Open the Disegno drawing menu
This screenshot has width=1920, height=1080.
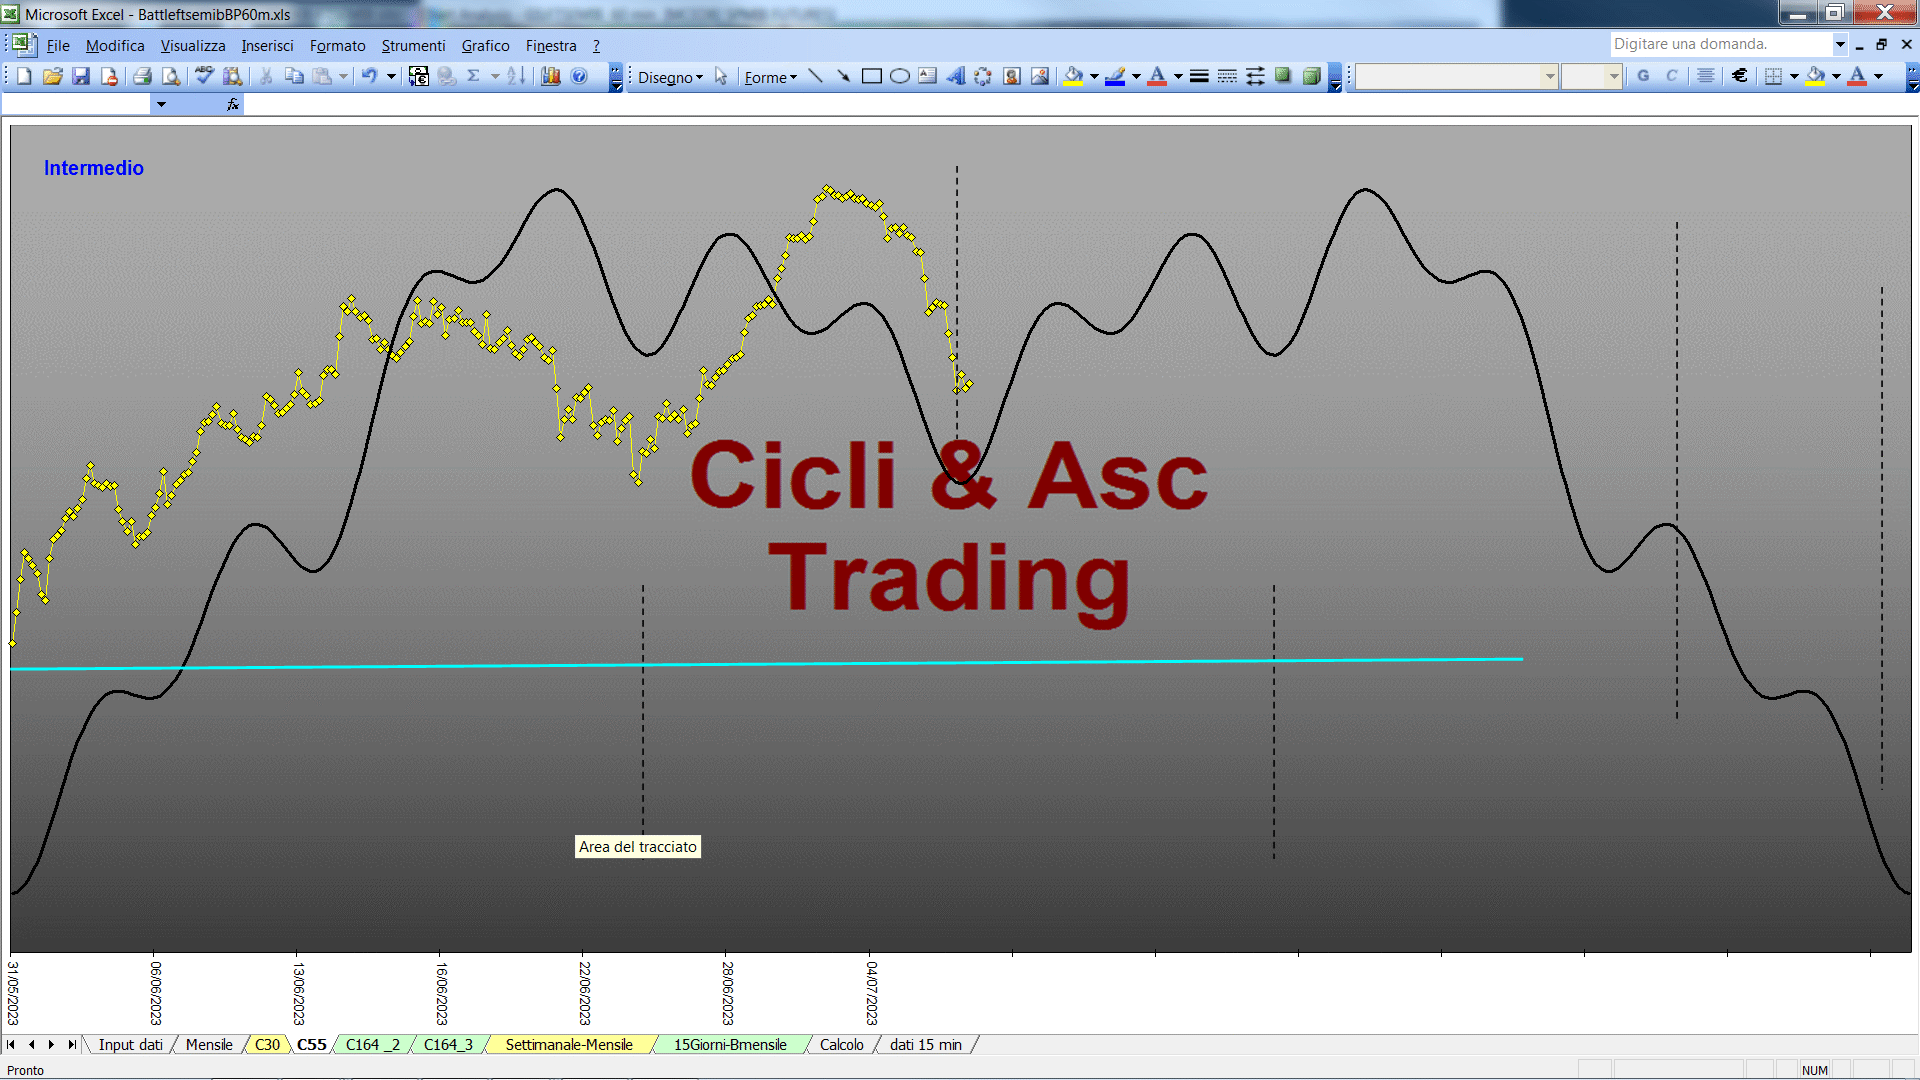(x=670, y=77)
